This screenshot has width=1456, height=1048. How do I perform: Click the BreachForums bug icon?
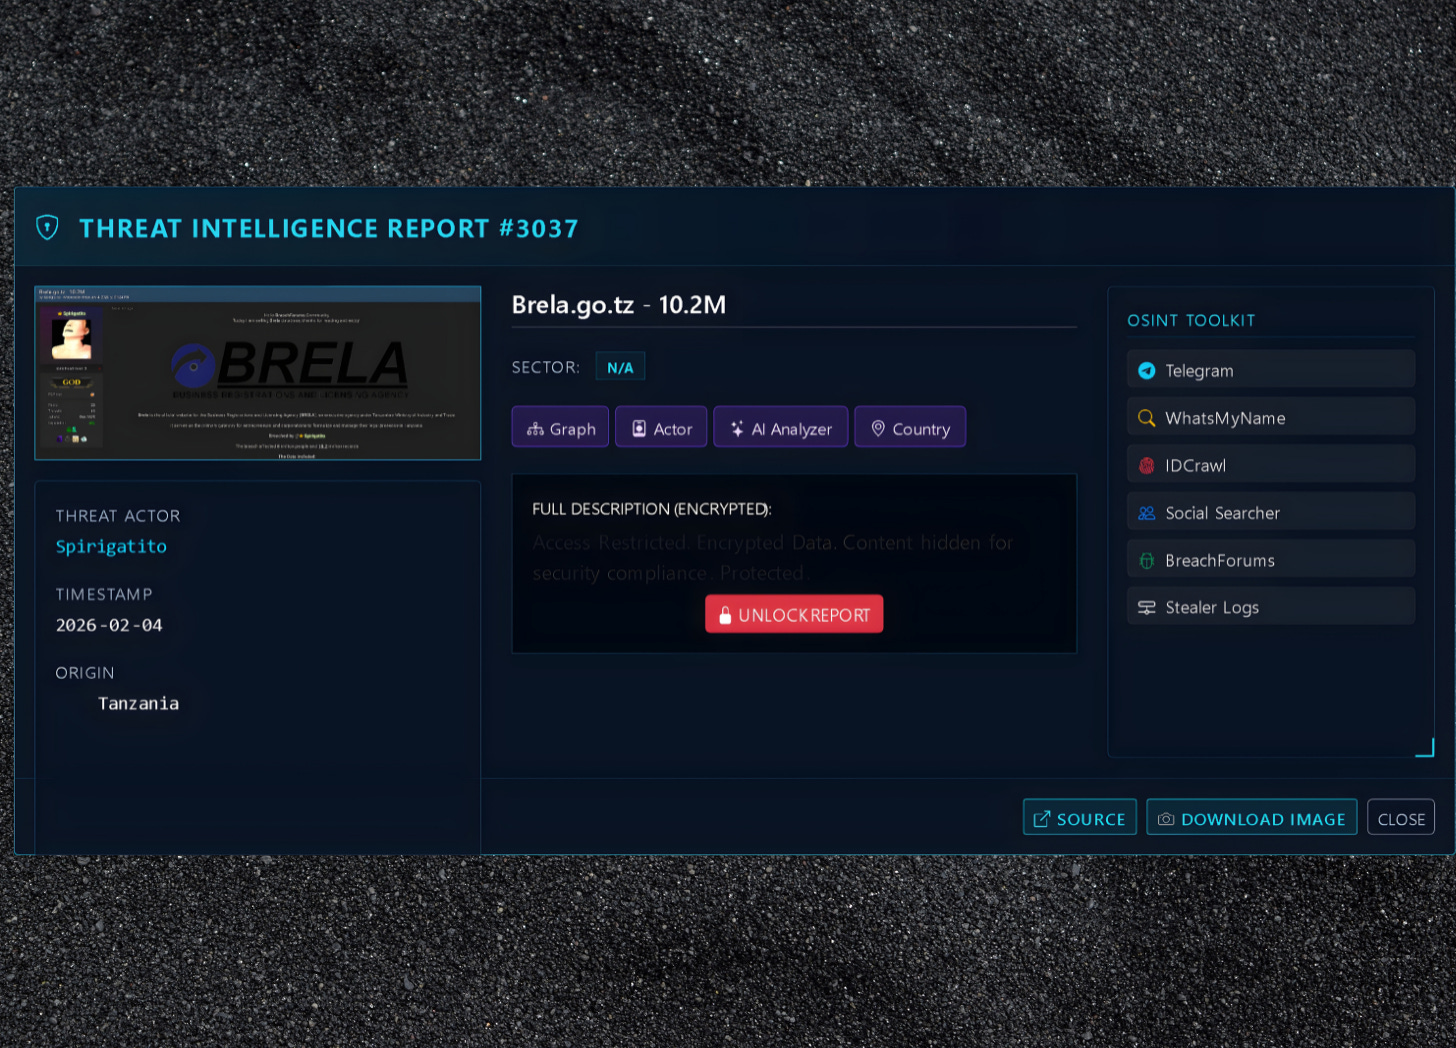coord(1147,561)
